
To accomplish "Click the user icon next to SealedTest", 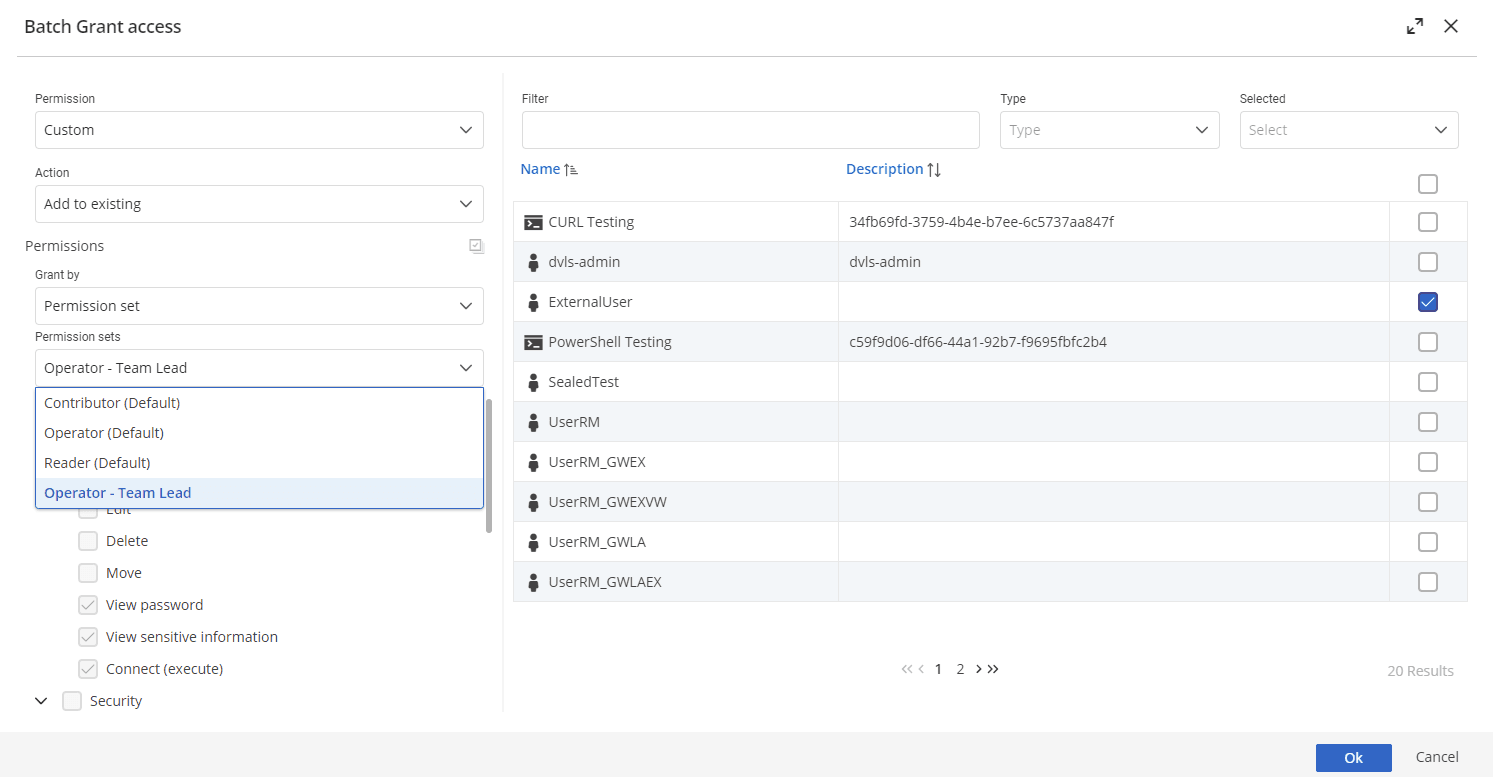I will click(532, 381).
